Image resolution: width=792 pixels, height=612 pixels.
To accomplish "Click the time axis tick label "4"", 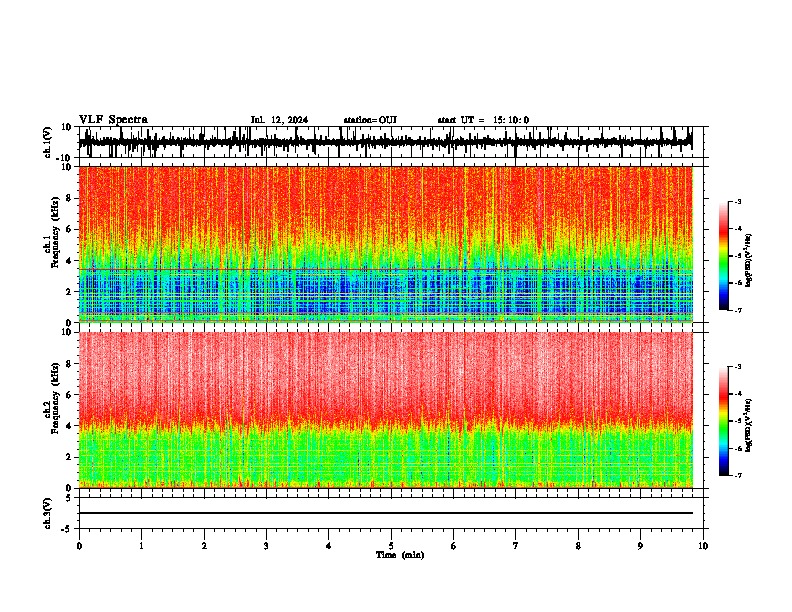I will pyautogui.click(x=329, y=546).
